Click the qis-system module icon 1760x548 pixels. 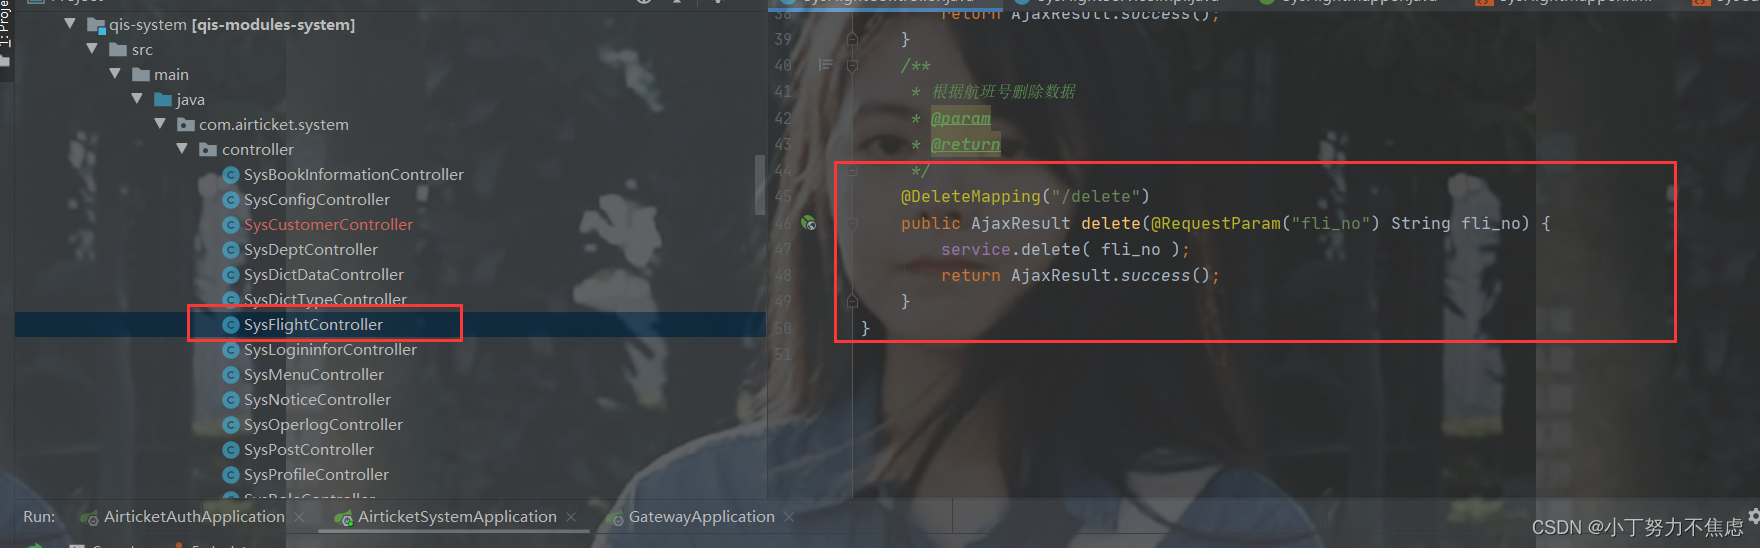pyautogui.click(x=96, y=25)
